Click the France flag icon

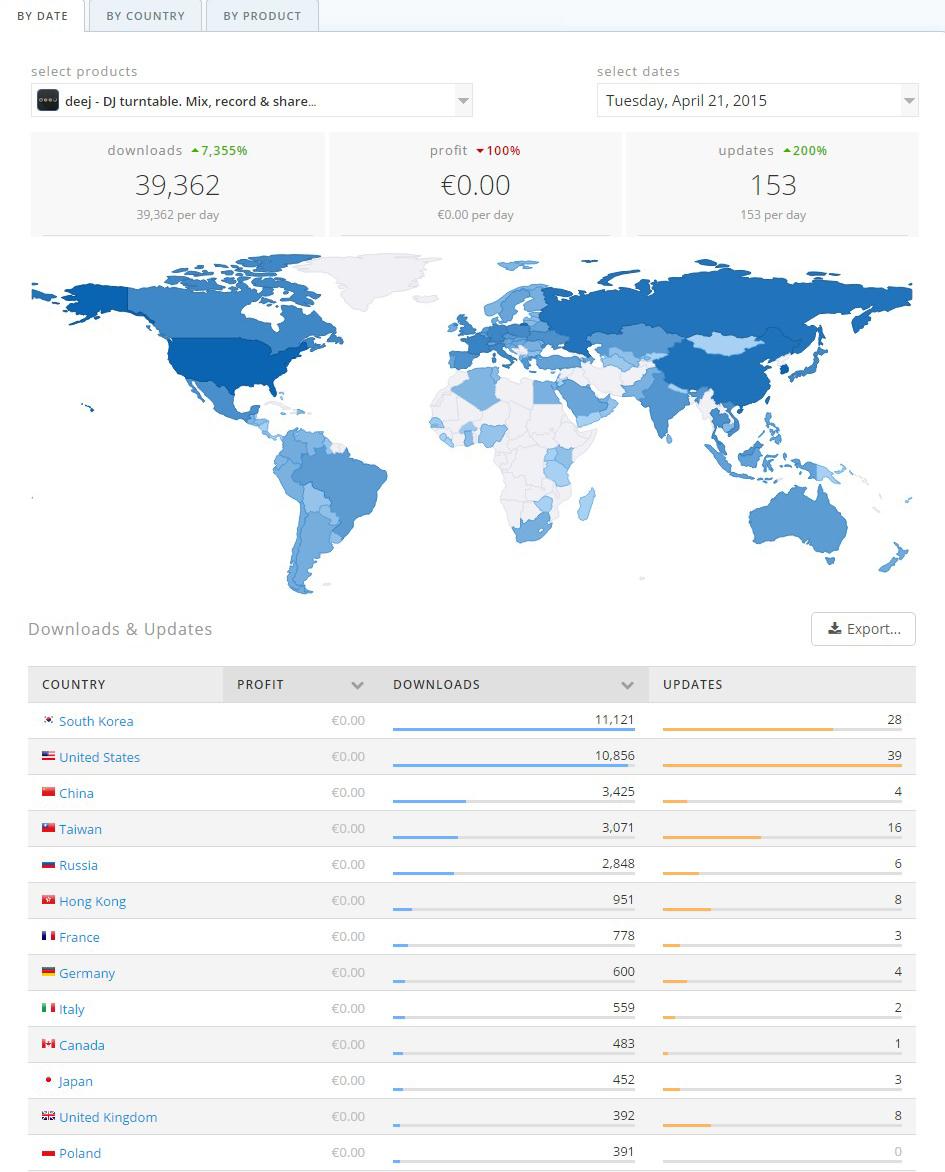(x=49, y=936)
